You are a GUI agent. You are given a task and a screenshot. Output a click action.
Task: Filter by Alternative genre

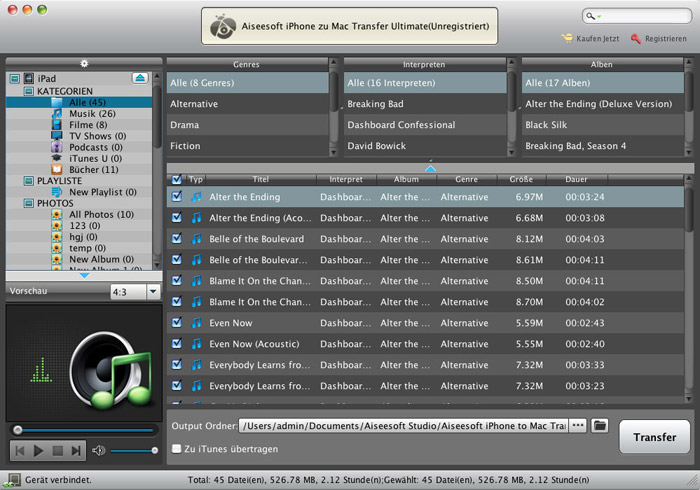pos(248,104)
